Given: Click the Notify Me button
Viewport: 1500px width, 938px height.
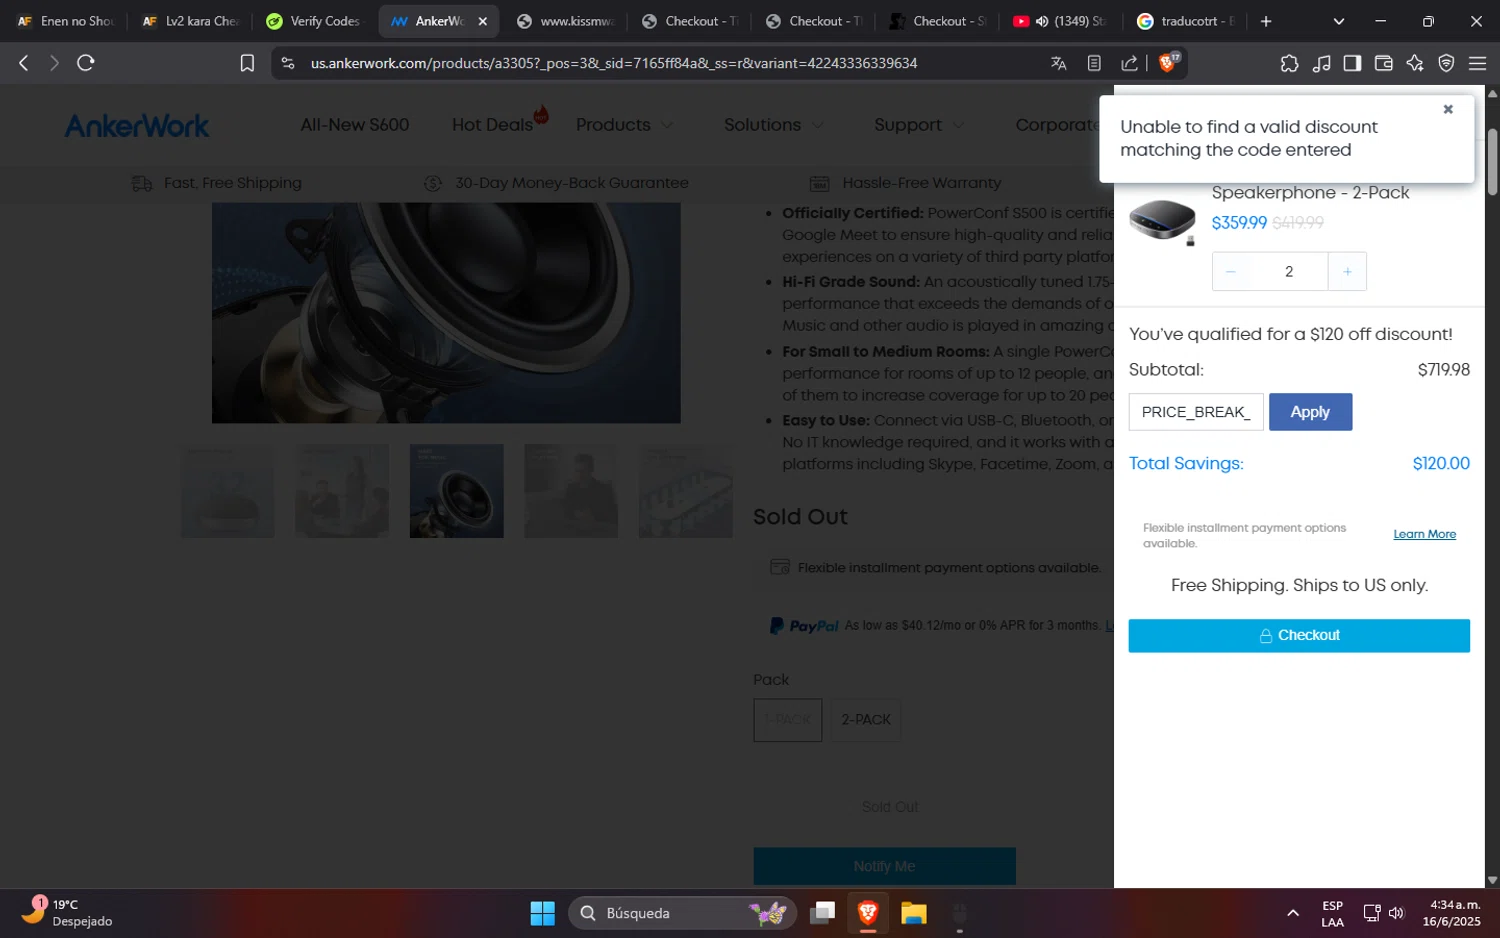Looking at the screenshot, I should click(884, 866).
